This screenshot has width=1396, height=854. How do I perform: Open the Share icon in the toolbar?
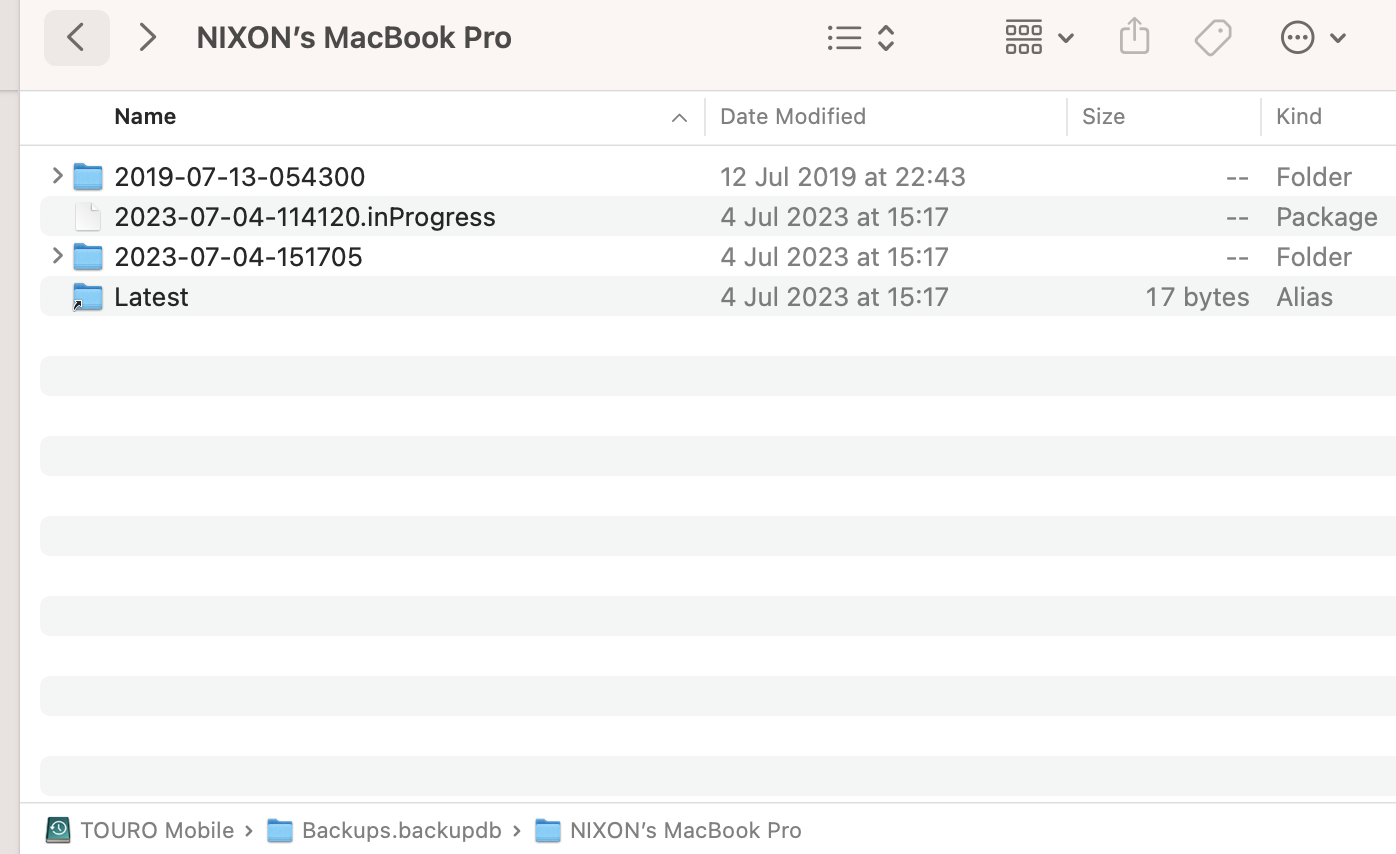click(1134, 37)
